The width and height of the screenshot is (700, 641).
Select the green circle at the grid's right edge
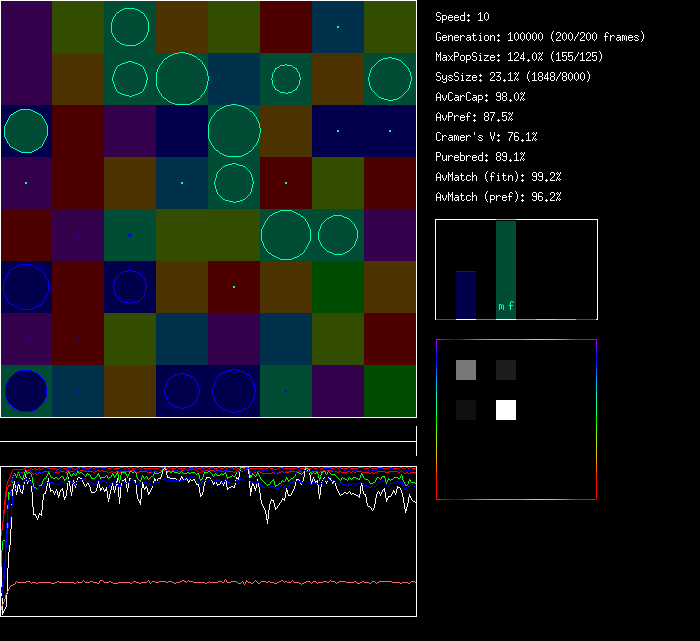[x=389, y=78]
